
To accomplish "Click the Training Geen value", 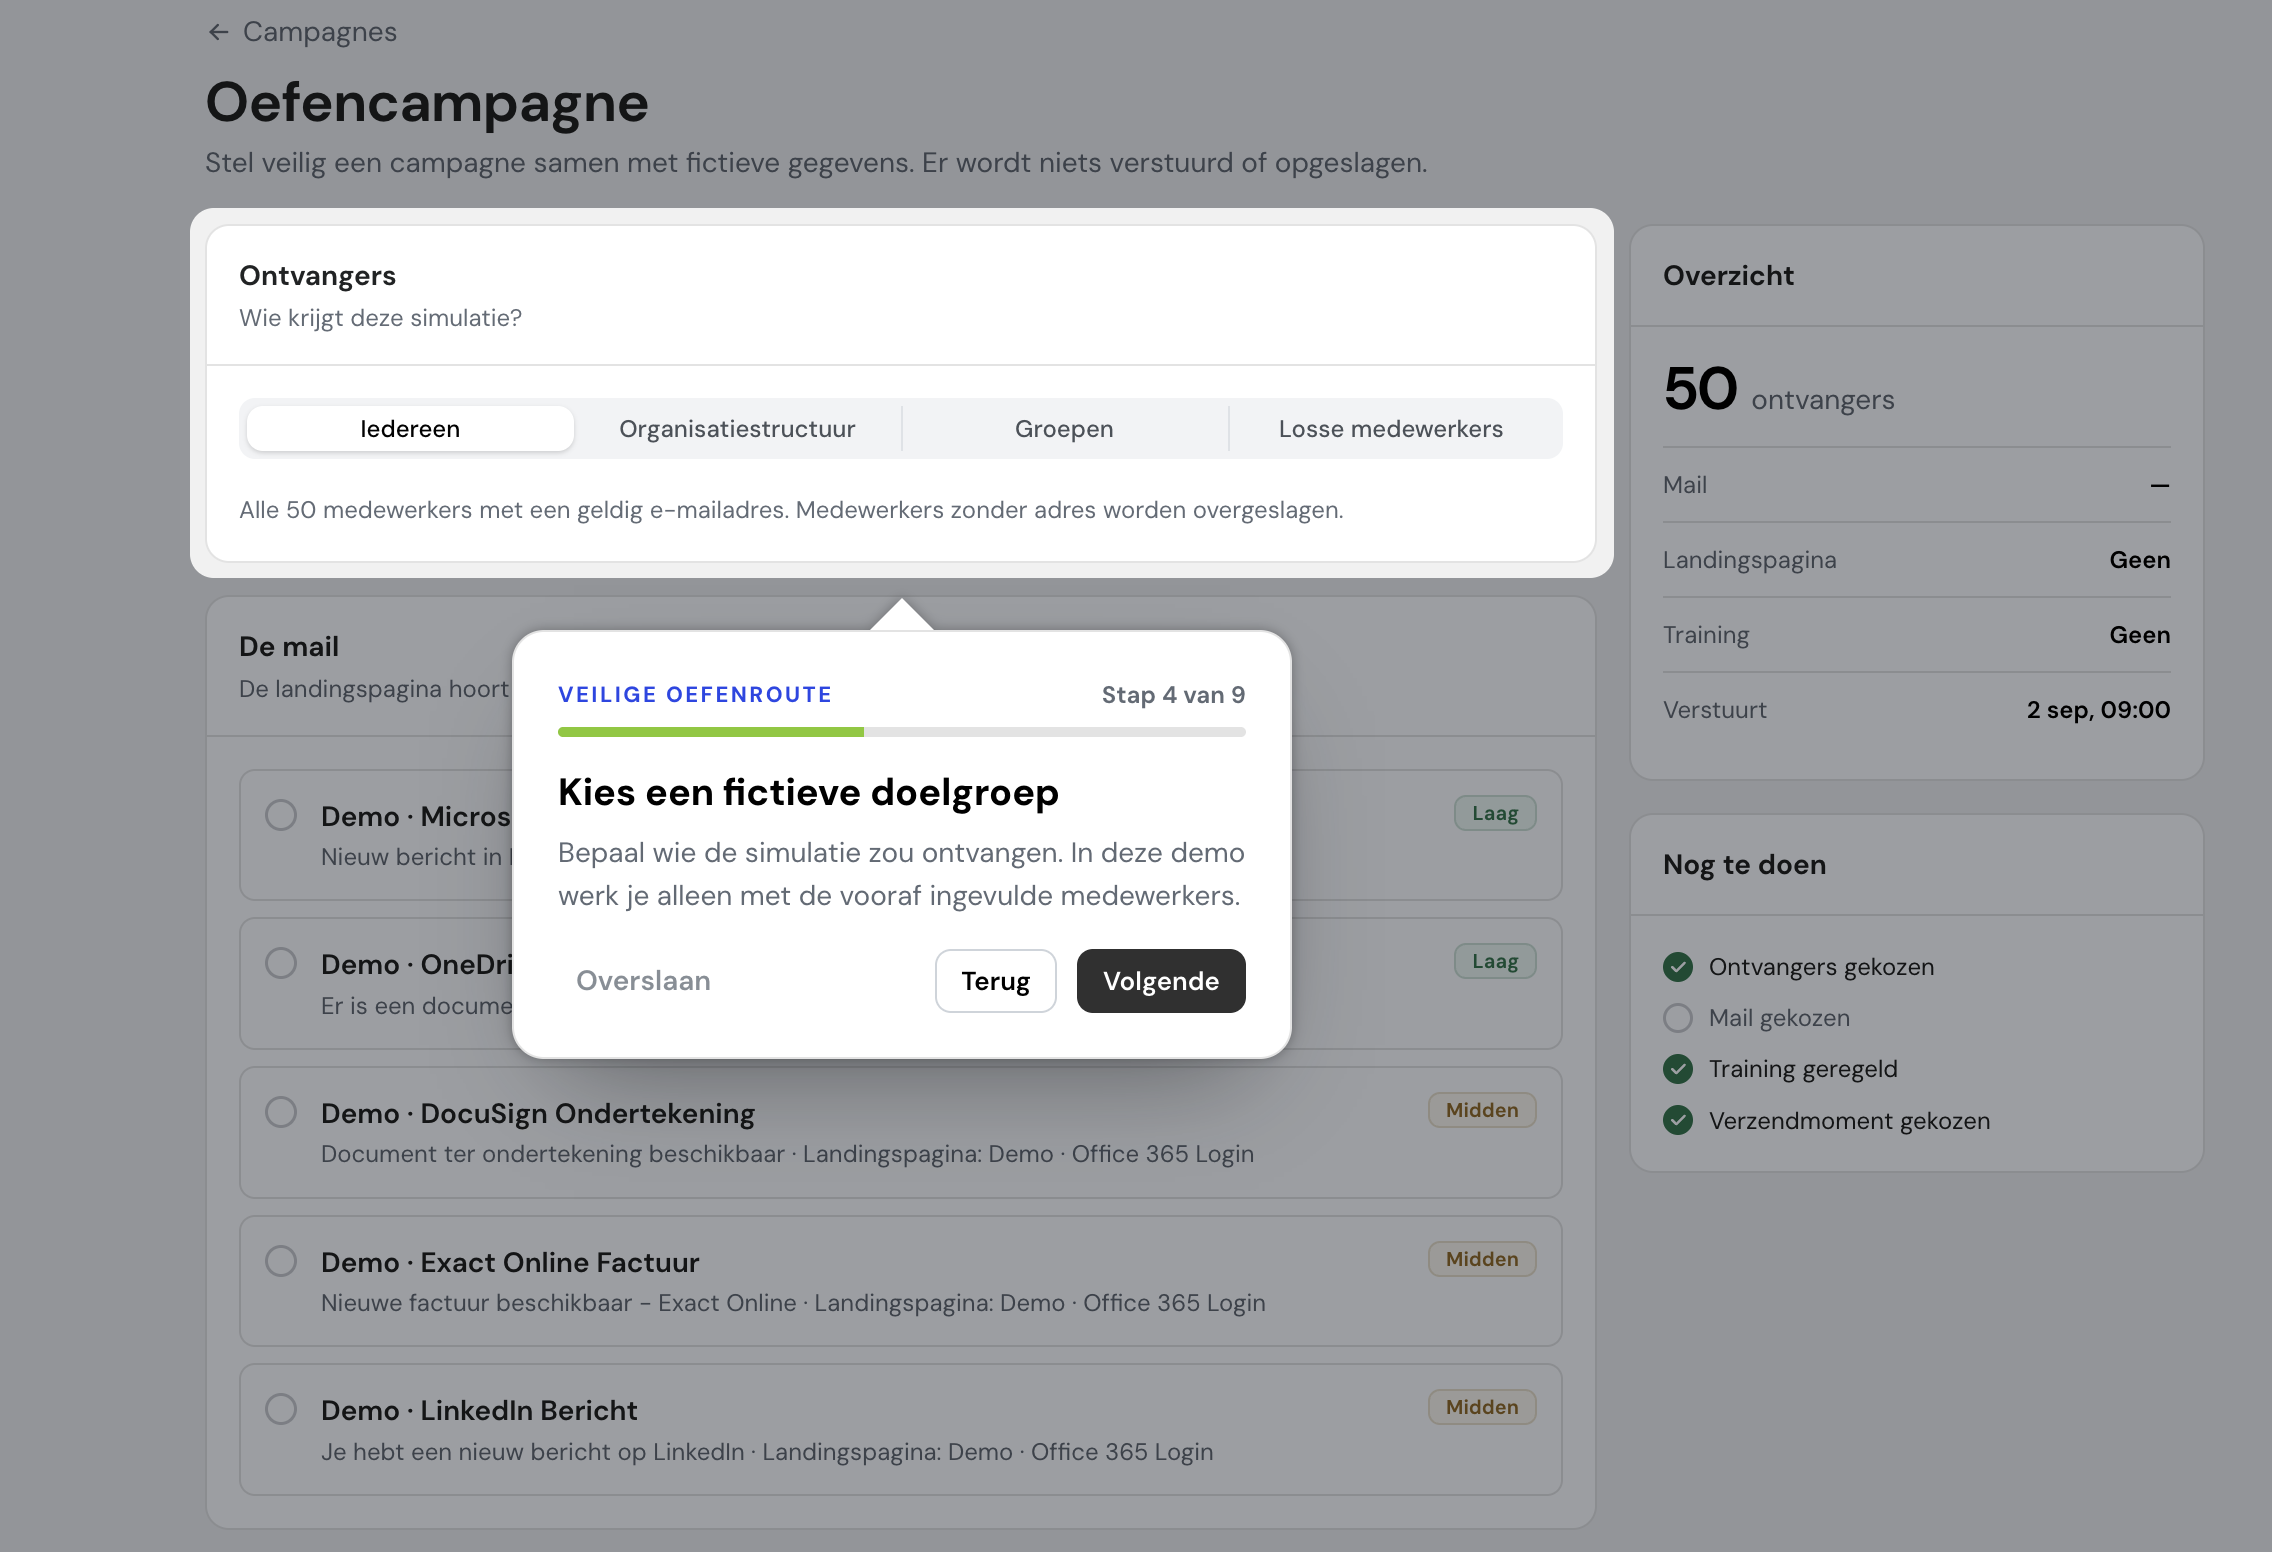I will [2140, 635].
